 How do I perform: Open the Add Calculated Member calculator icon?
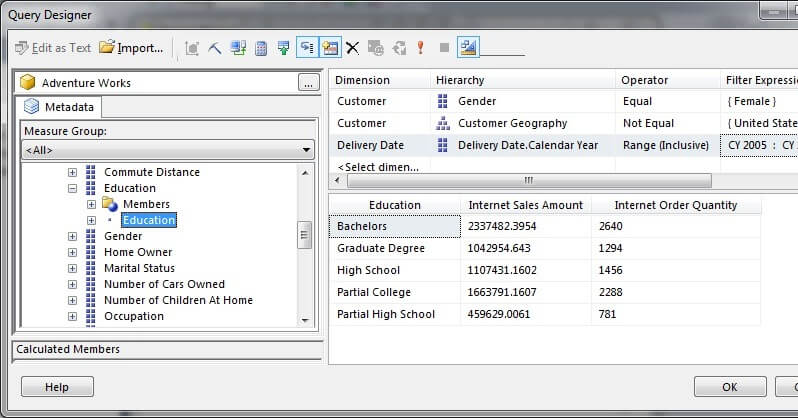point(261,48)
